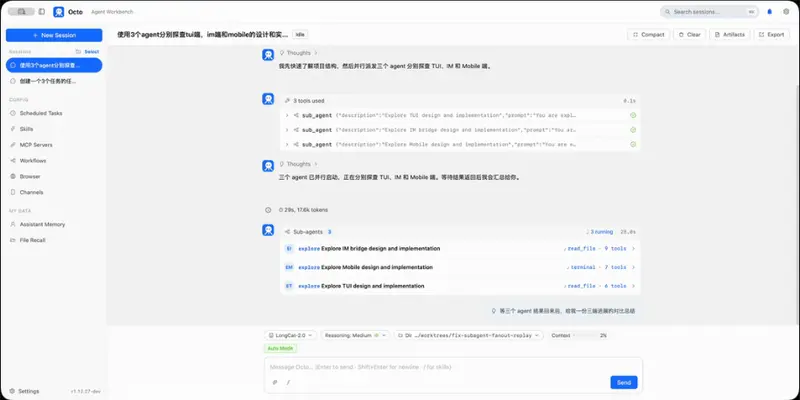800x400 pixels.
Task: Click the ET avatar for TUI agent
Action: tap(289, 286)
